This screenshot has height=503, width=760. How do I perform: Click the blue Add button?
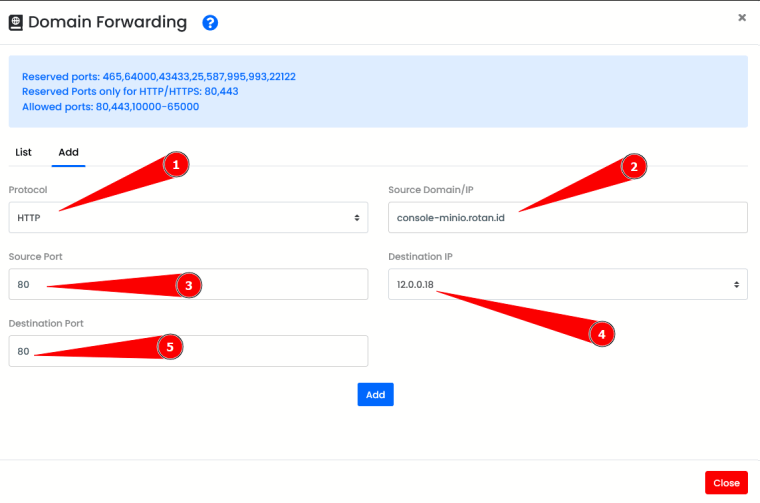[x=376, y=394]
